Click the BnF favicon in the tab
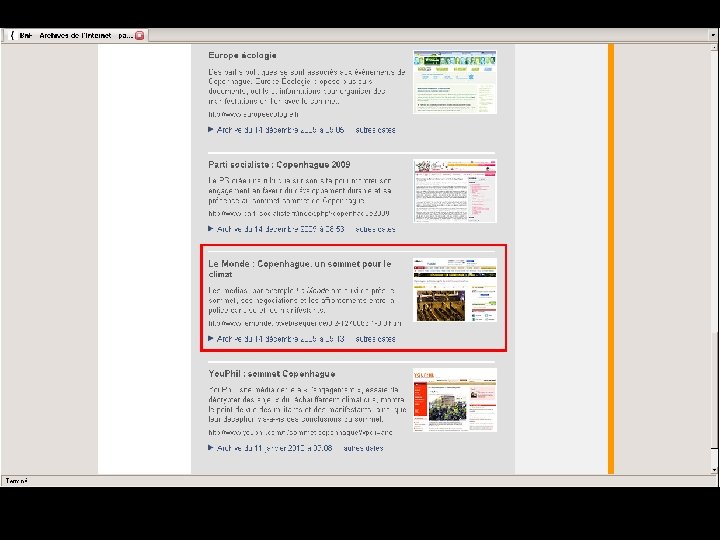Viewport: 720px width, 540px height. [12, 35]
